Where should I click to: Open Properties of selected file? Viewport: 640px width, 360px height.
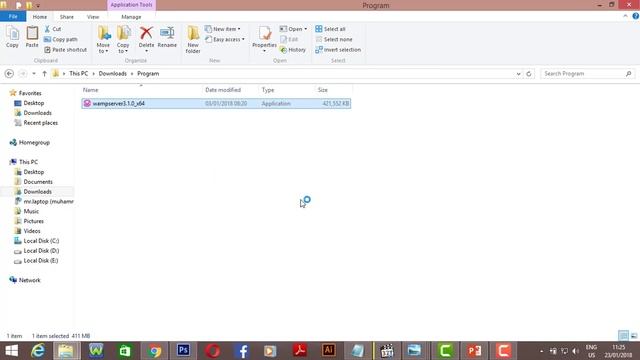[x=264, y=39]
